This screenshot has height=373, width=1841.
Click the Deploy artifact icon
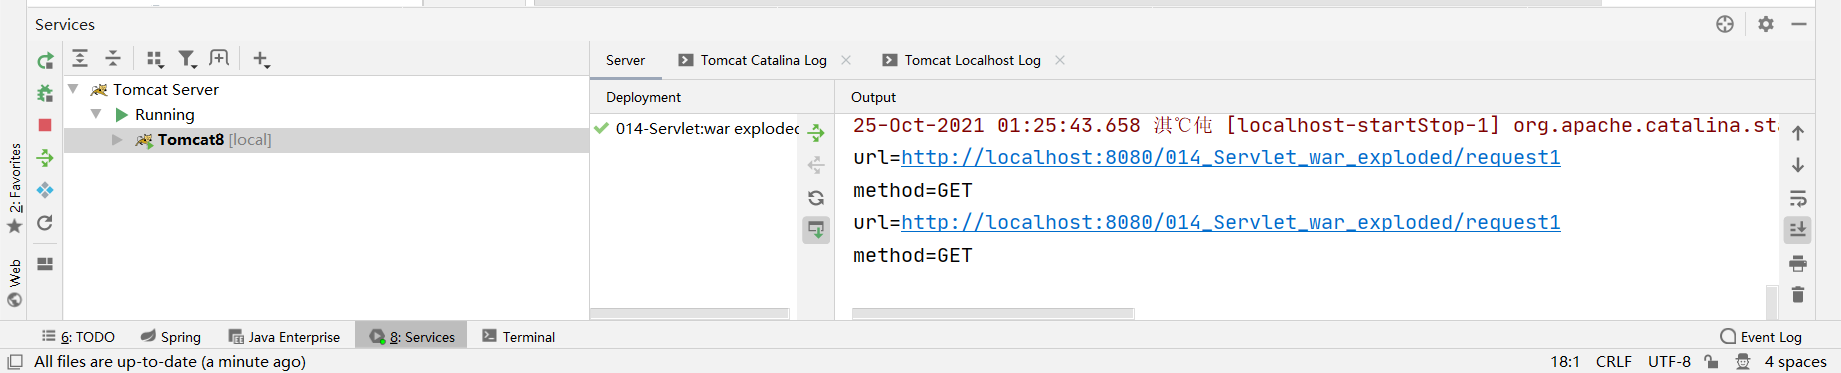[x=816, y=133]
